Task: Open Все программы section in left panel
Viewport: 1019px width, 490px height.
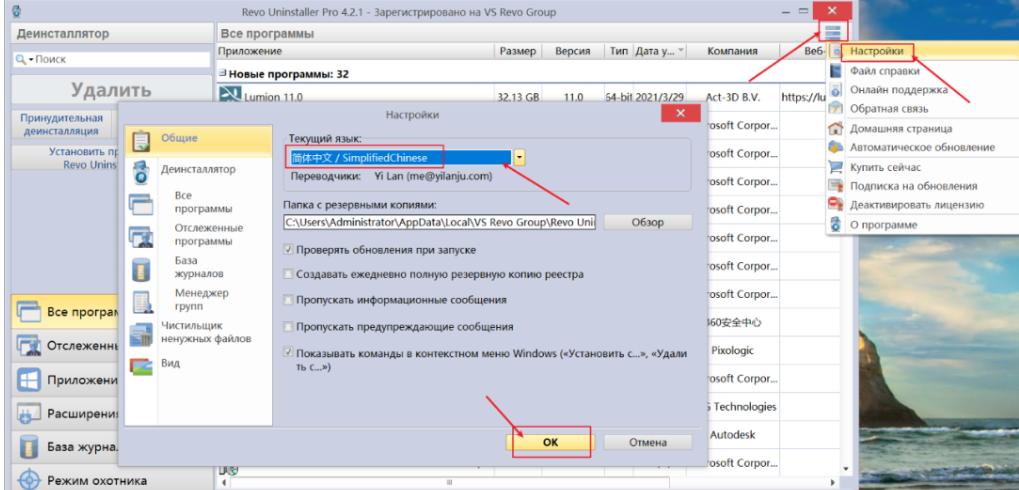Action: pyautogui.click(x=65, y=312)
